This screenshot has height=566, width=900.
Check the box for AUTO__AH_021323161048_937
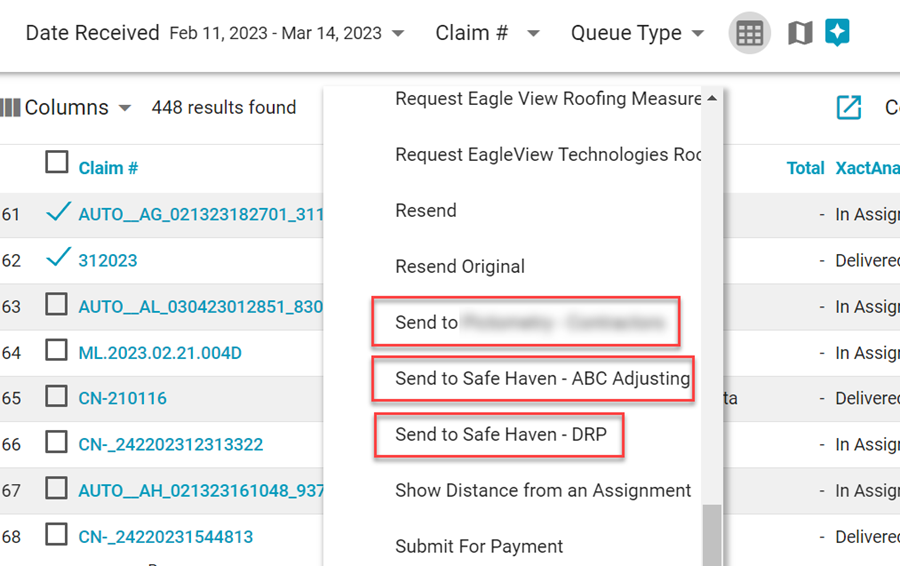click(56, 488)
